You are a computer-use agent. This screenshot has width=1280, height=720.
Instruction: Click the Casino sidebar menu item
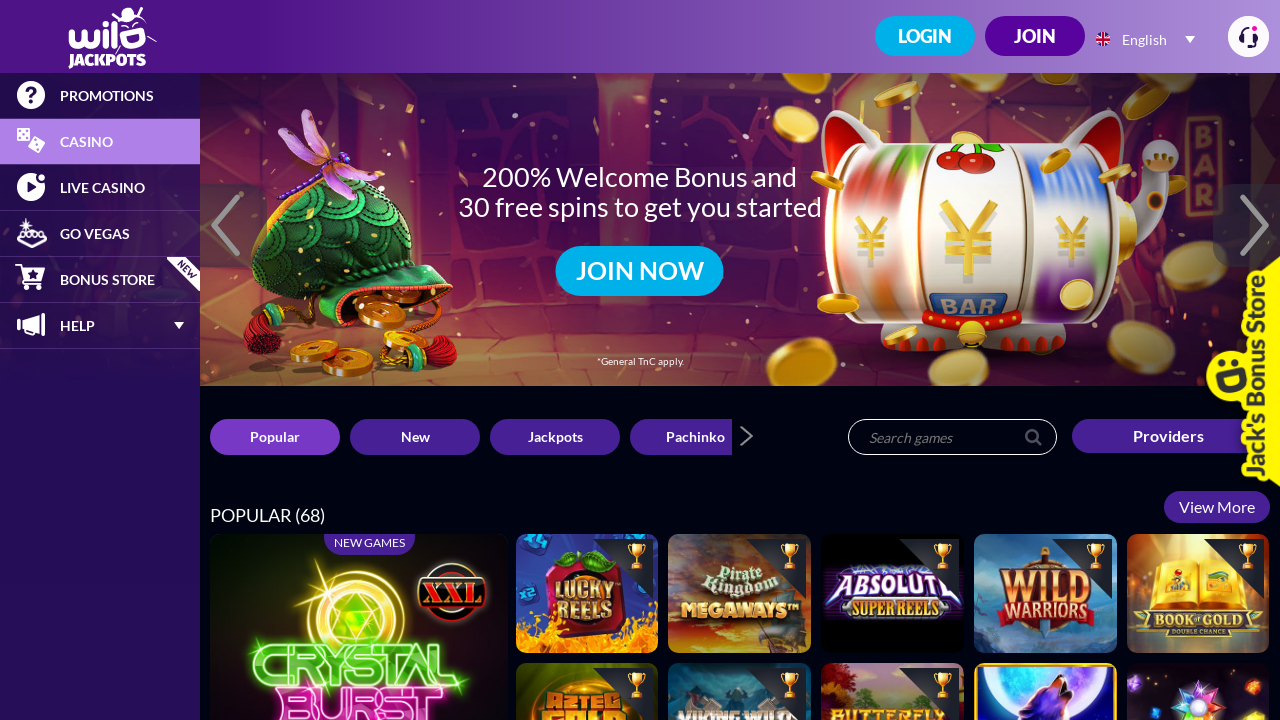[100, 141]
